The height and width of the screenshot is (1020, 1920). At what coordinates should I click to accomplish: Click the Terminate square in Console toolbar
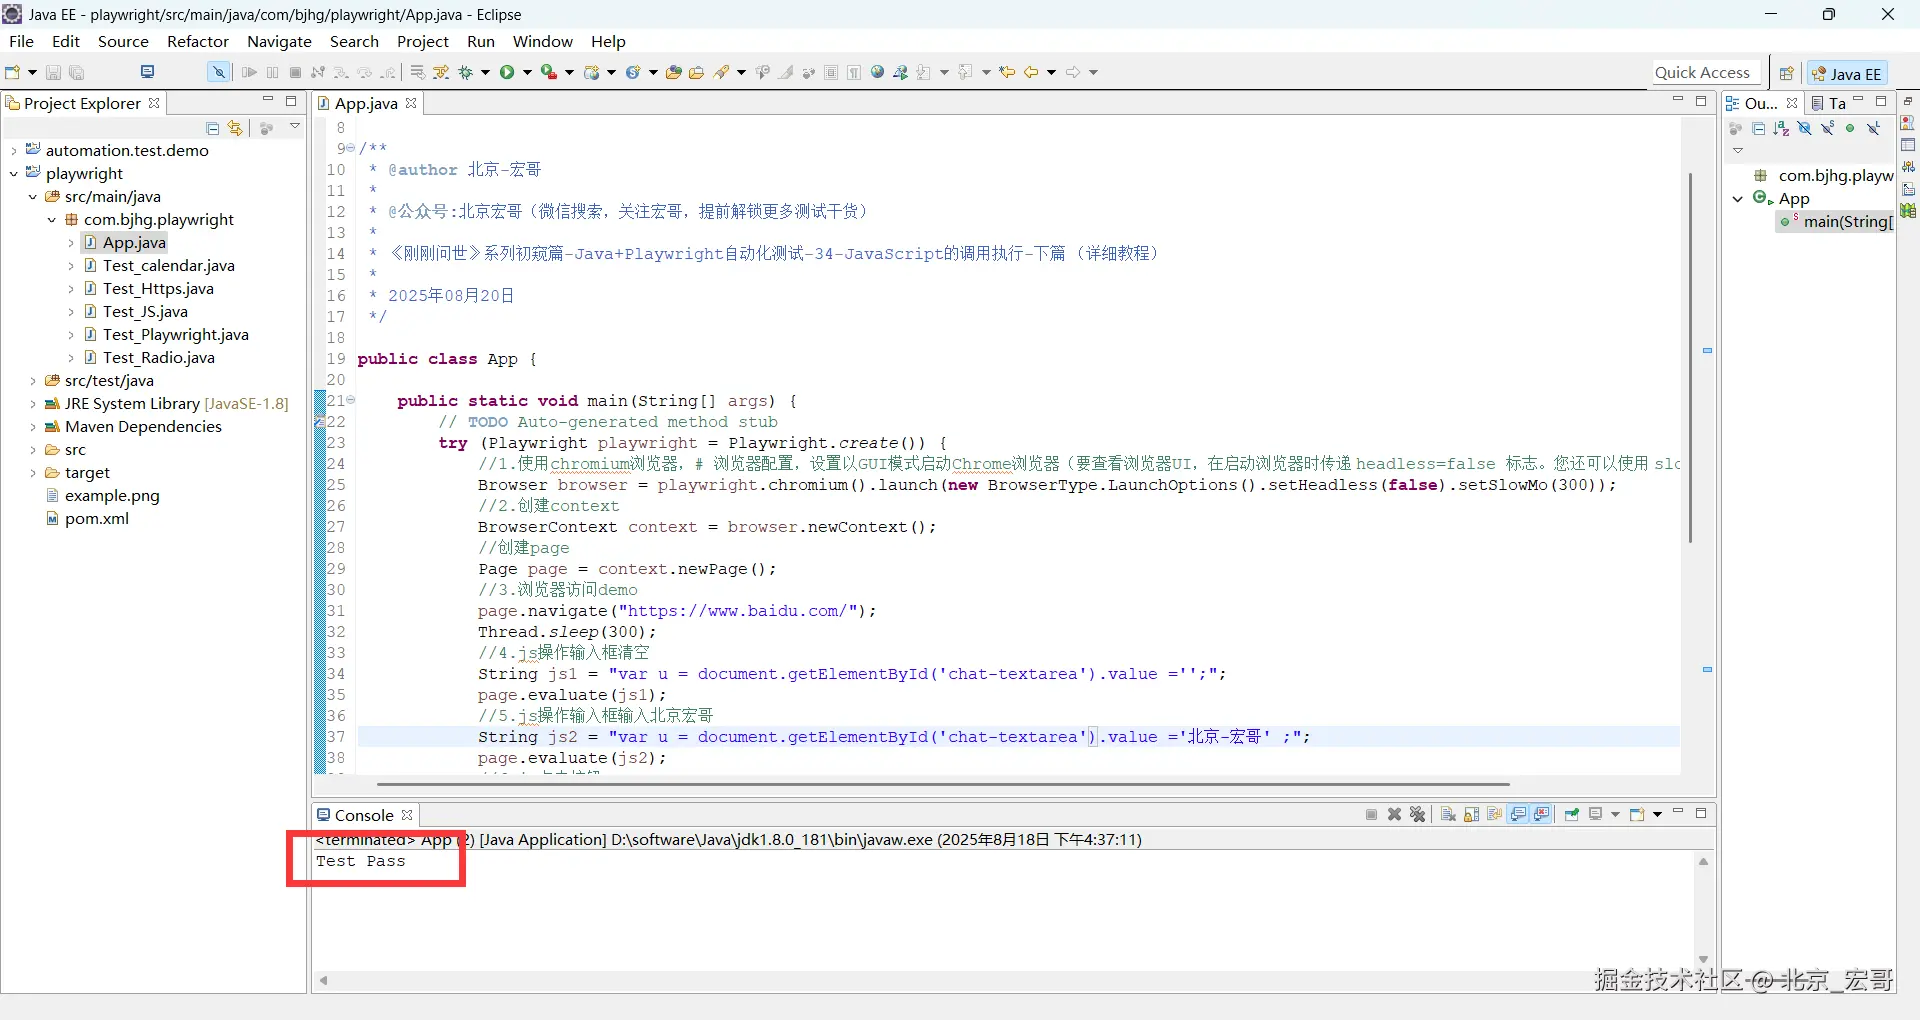[x=1371, y=814]
